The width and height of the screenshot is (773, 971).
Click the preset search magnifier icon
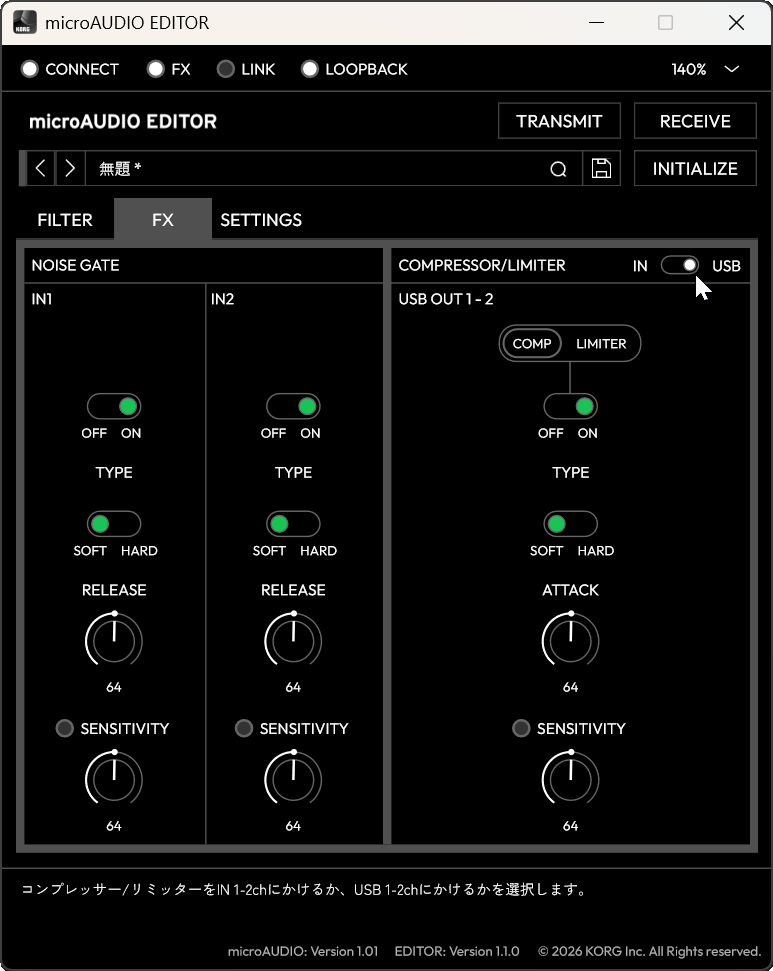(558, 169)
